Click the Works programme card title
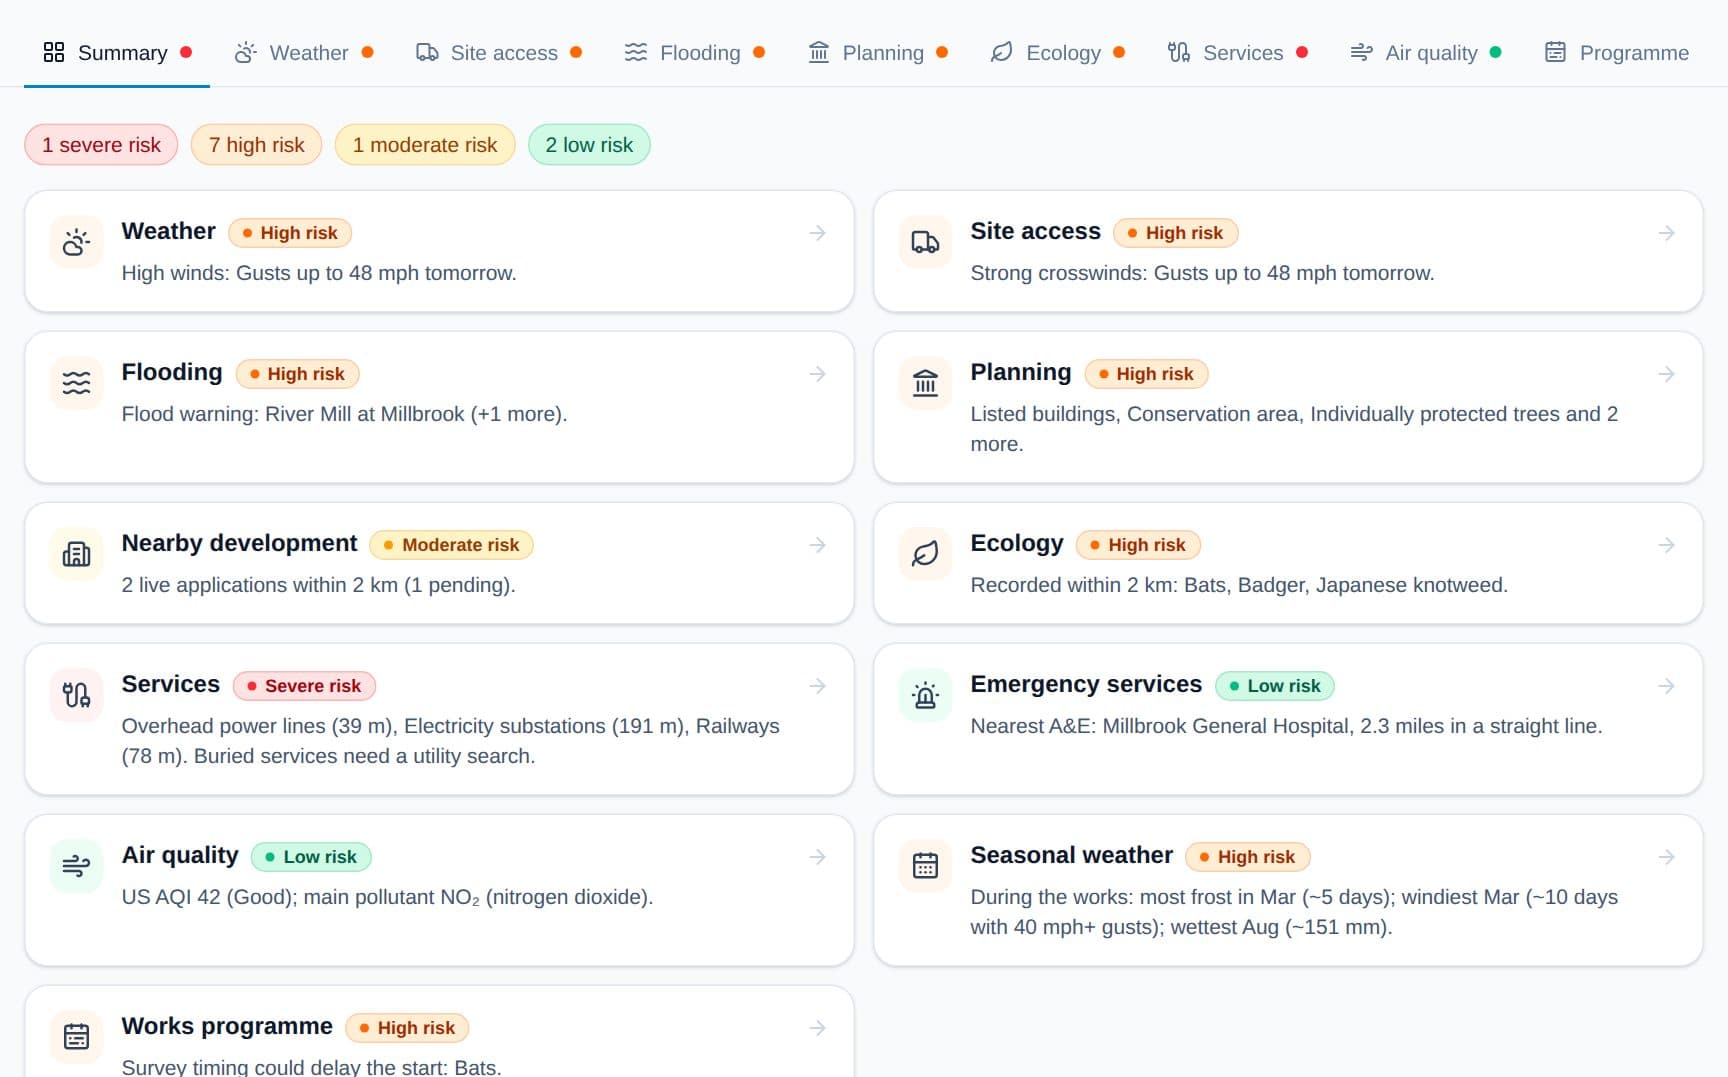Viewport: 1728px width, 1077px height. pos(227,1026)
